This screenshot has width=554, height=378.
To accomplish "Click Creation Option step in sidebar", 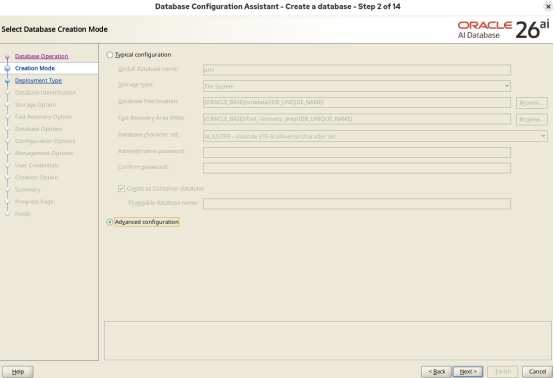I will point(36,177).
